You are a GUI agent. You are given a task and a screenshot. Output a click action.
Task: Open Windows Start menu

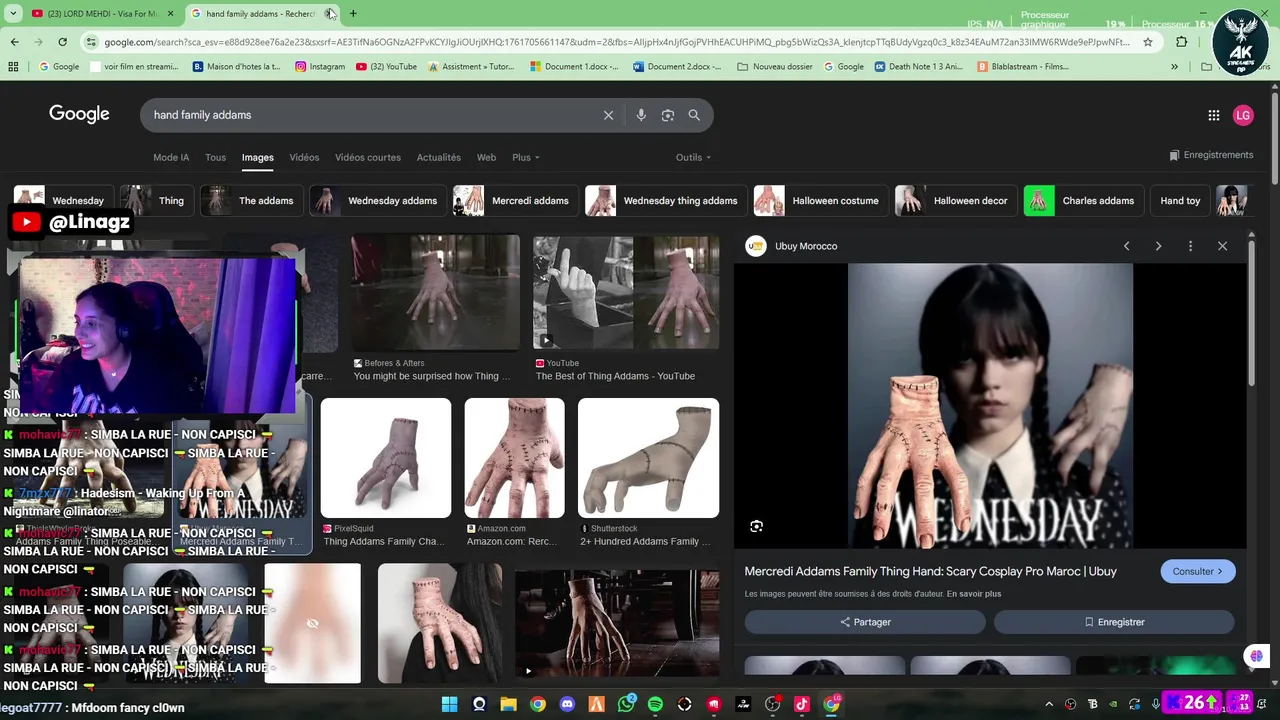(x=449, y=704)
